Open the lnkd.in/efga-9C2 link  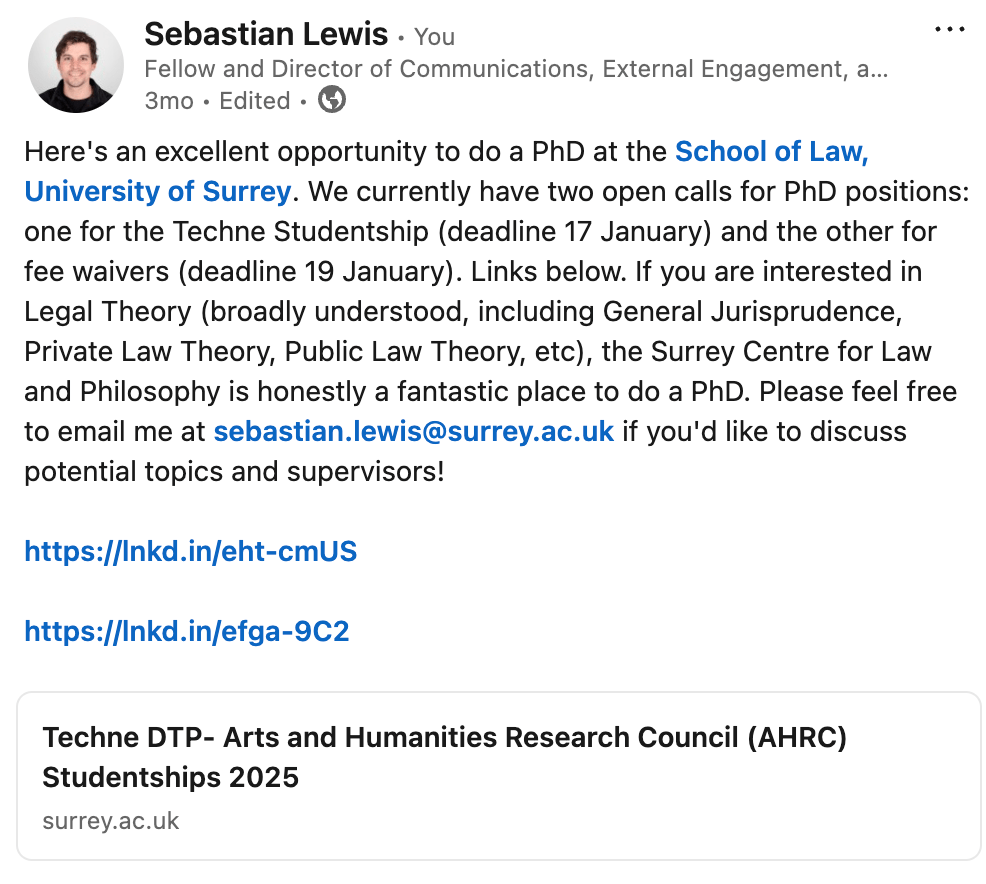(x=187, y=631)
